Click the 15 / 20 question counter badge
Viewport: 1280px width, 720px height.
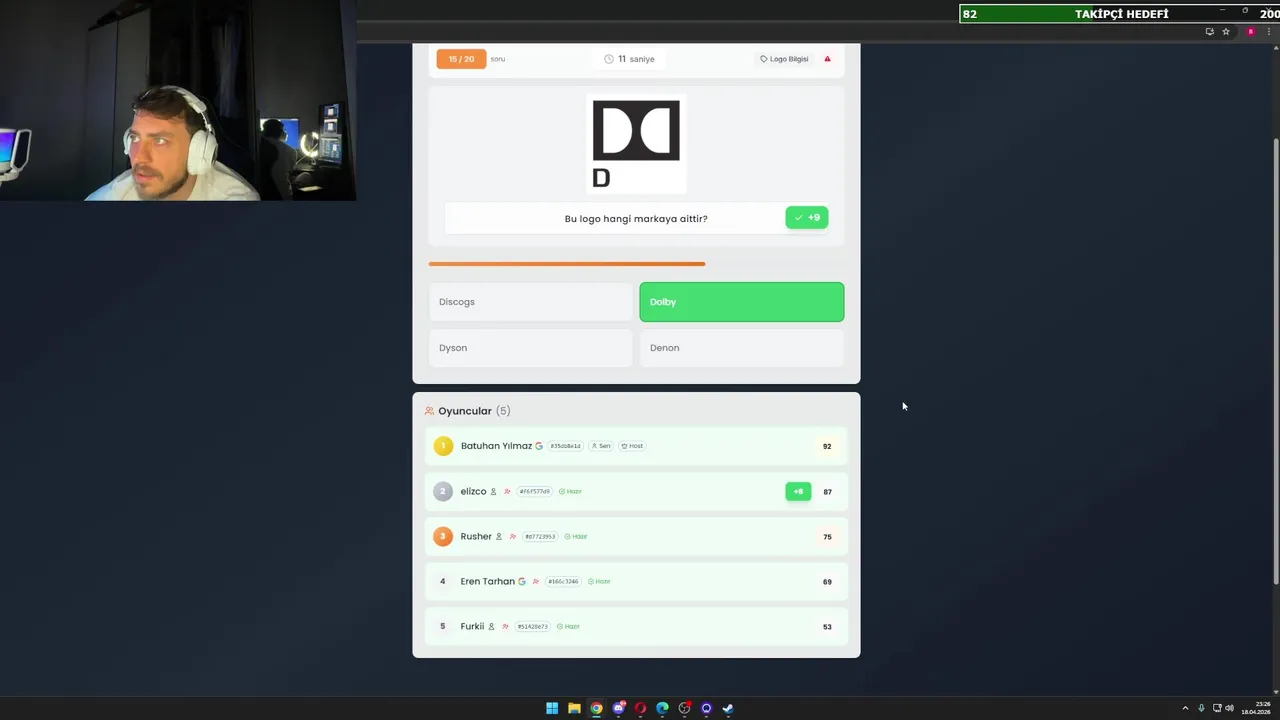[461, 59]
